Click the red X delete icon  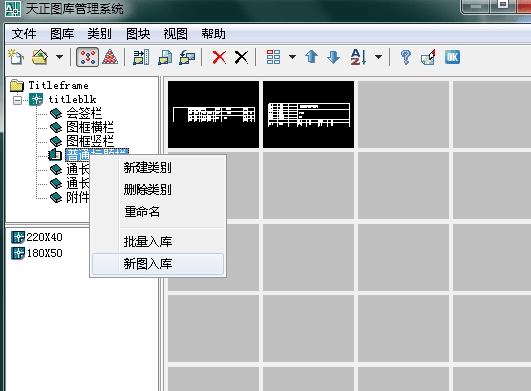pyautogui.click(x=219, y=57)
